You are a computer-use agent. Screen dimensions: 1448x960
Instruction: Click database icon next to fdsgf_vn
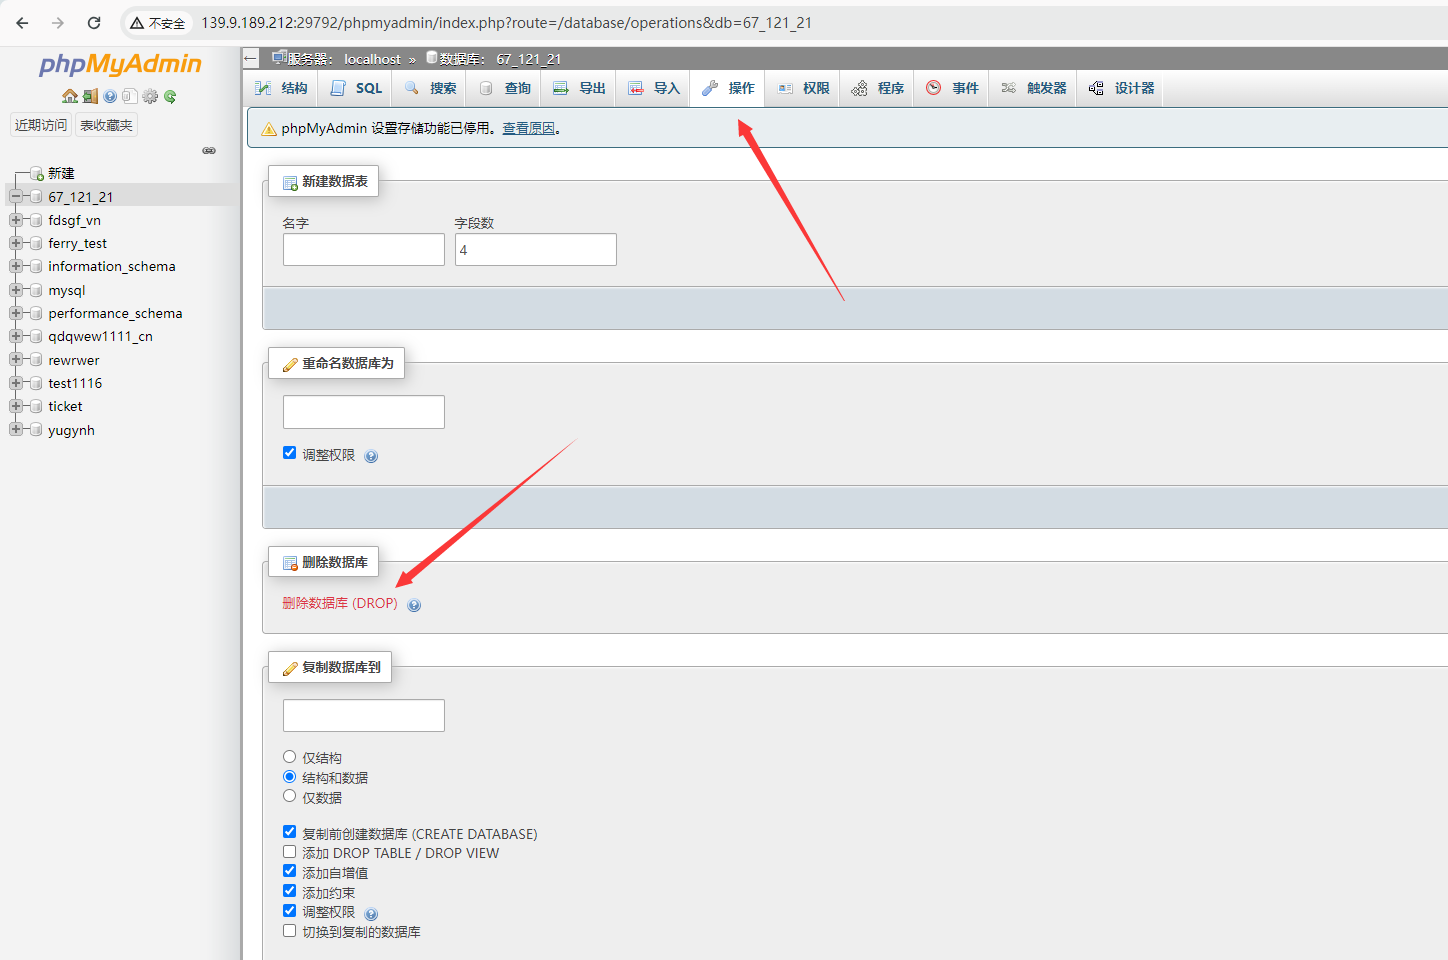coord(36,220)
